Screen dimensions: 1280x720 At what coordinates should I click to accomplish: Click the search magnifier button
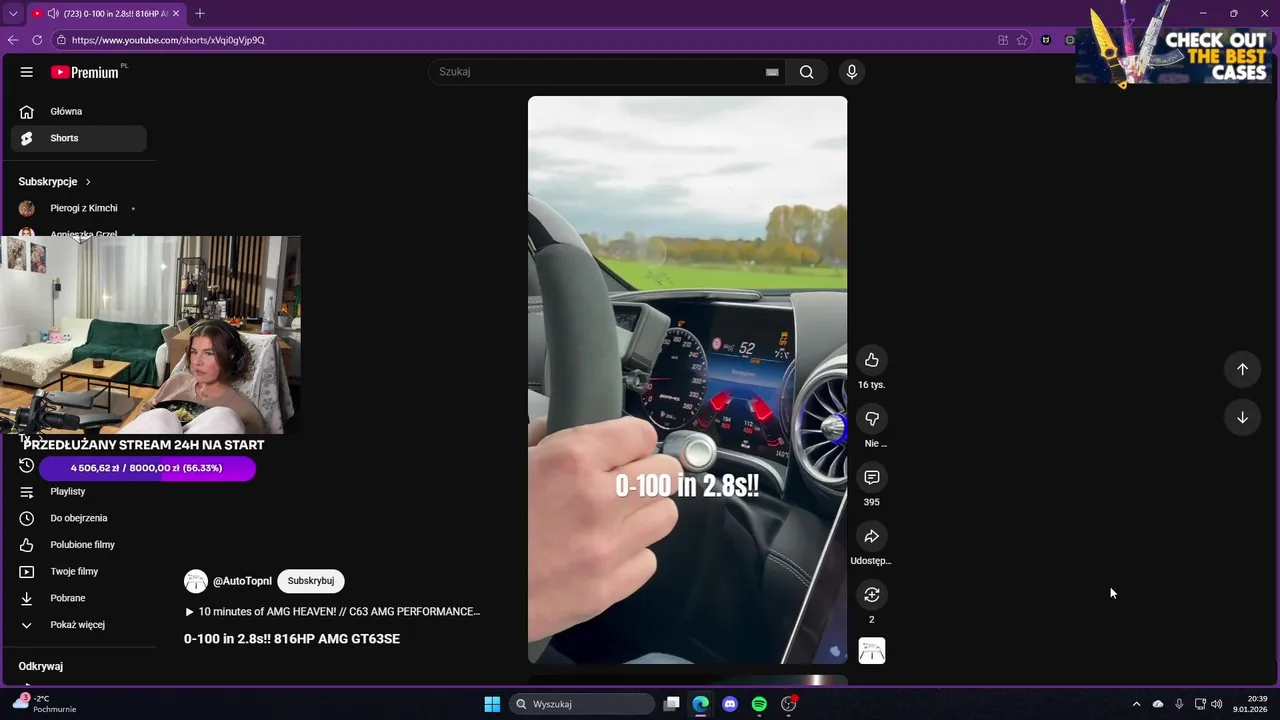tap(807, 72)
